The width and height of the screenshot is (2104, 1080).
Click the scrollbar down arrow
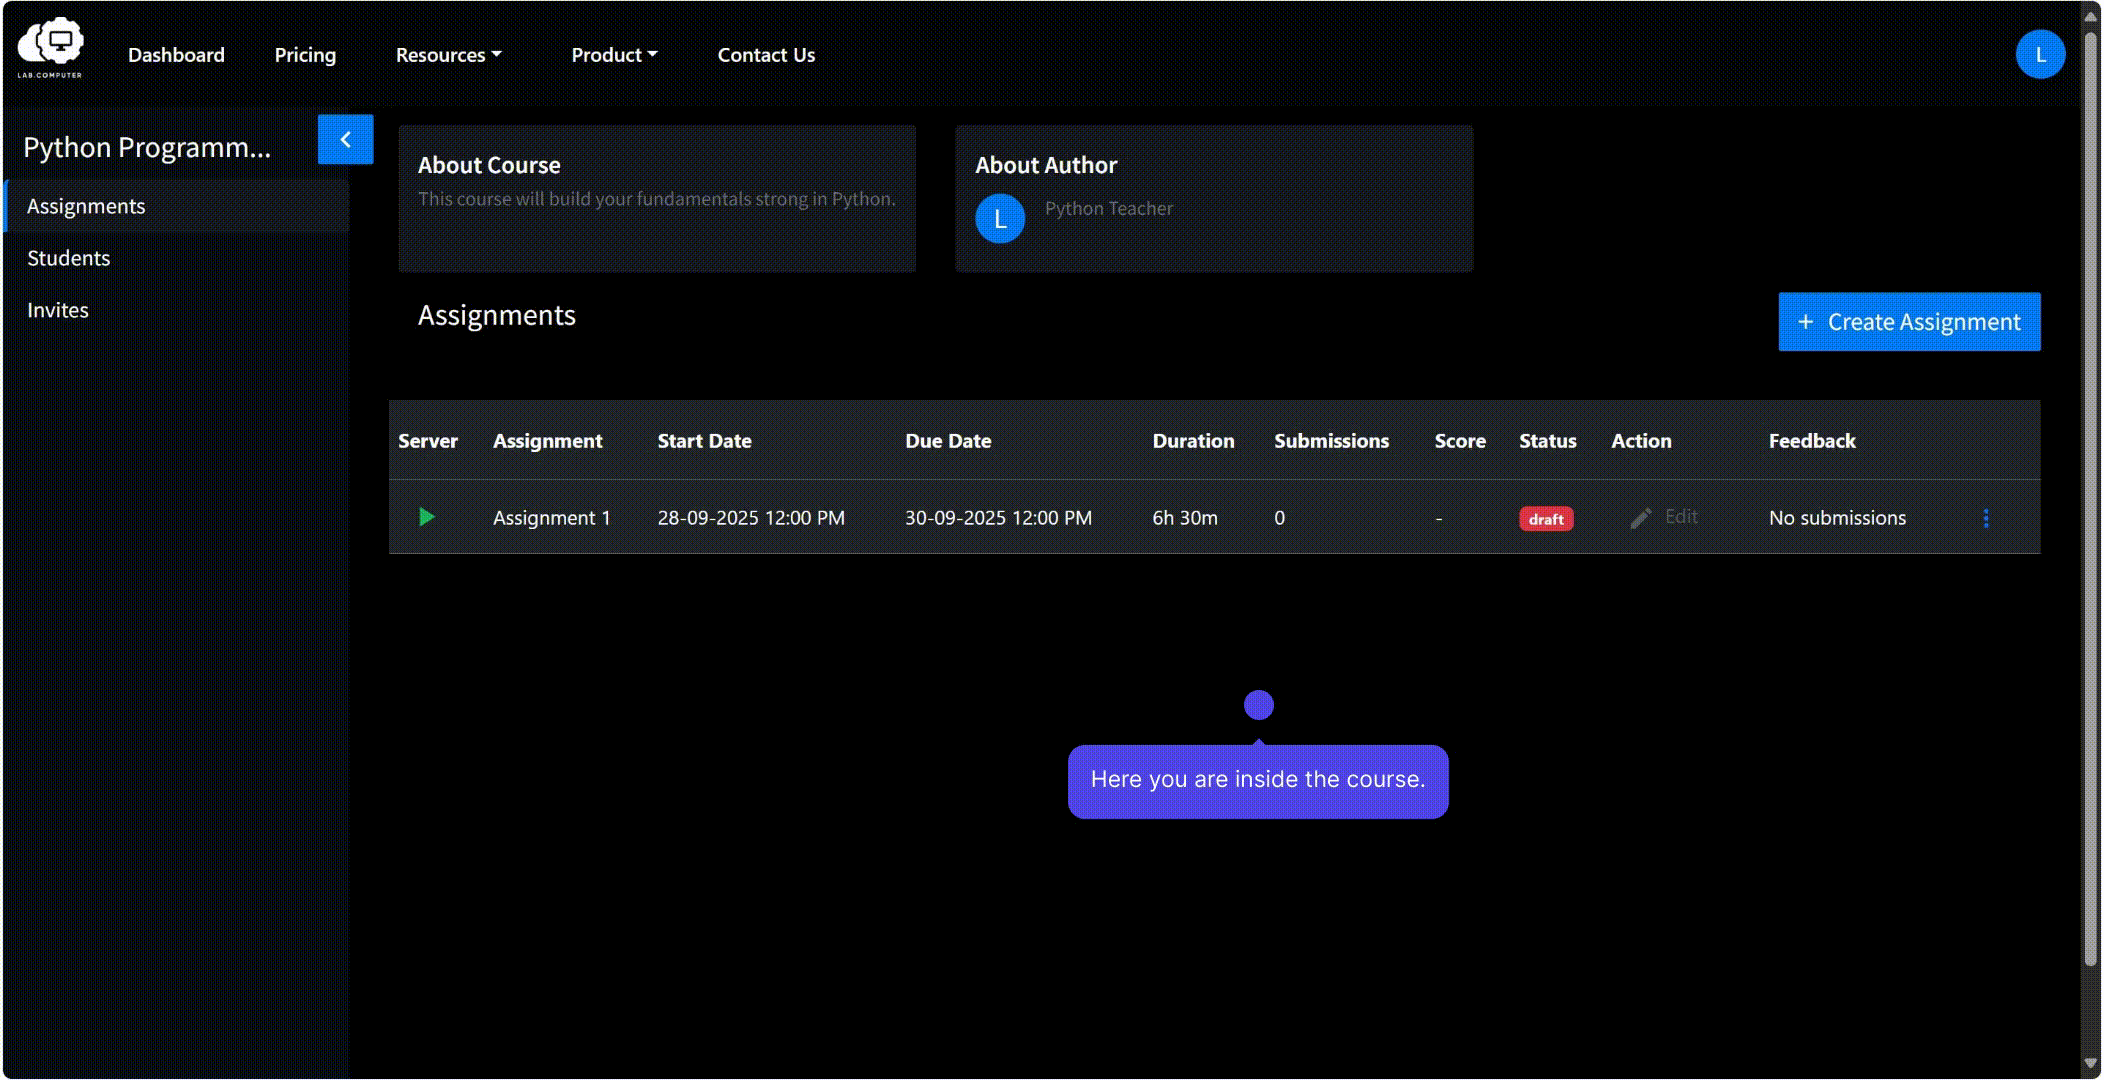click(x=2090, y=1064)
